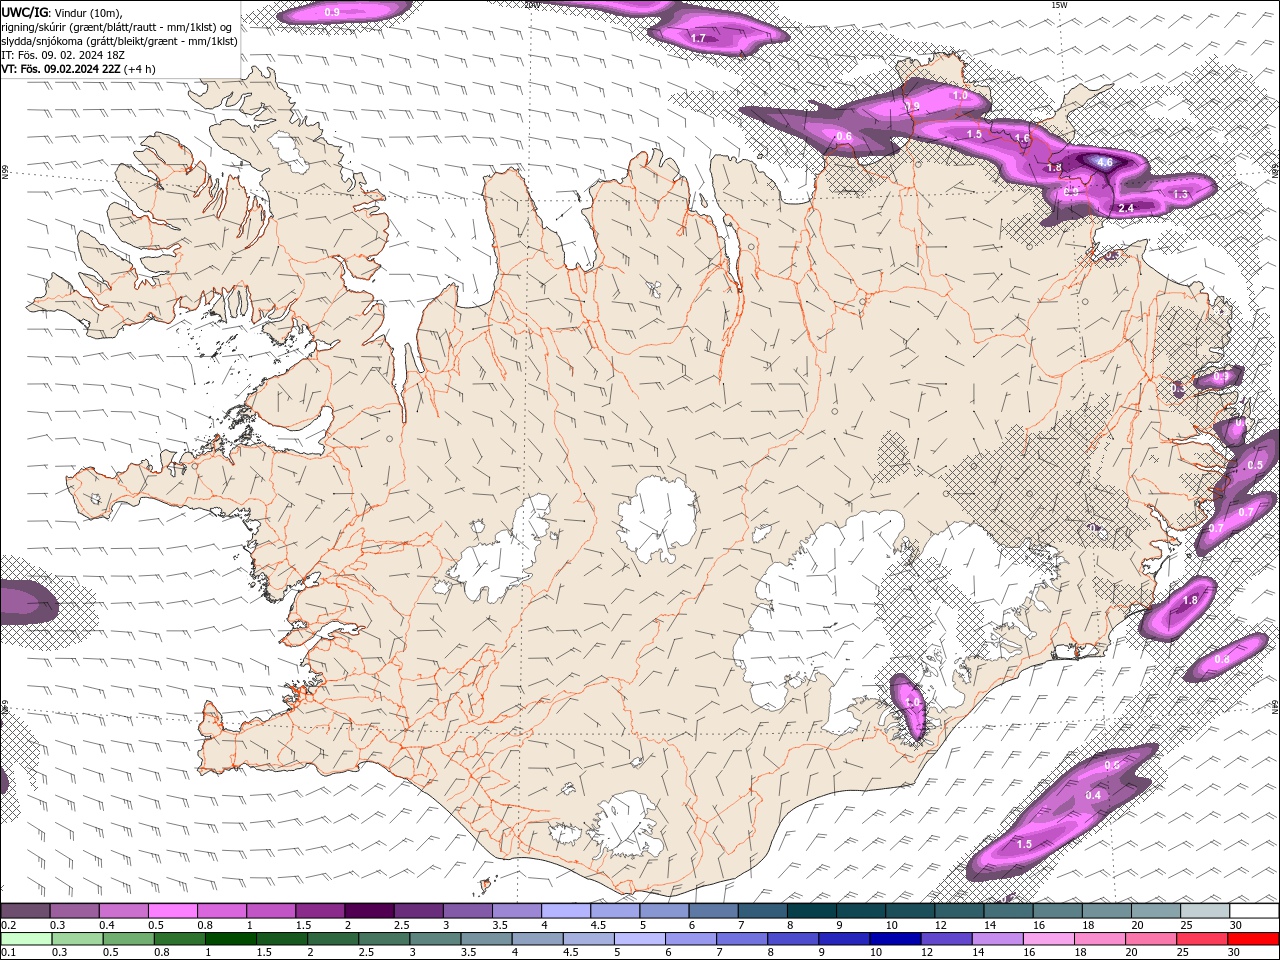Click the red-pink rain swatch between 25 and 30

coord(1201,939)
